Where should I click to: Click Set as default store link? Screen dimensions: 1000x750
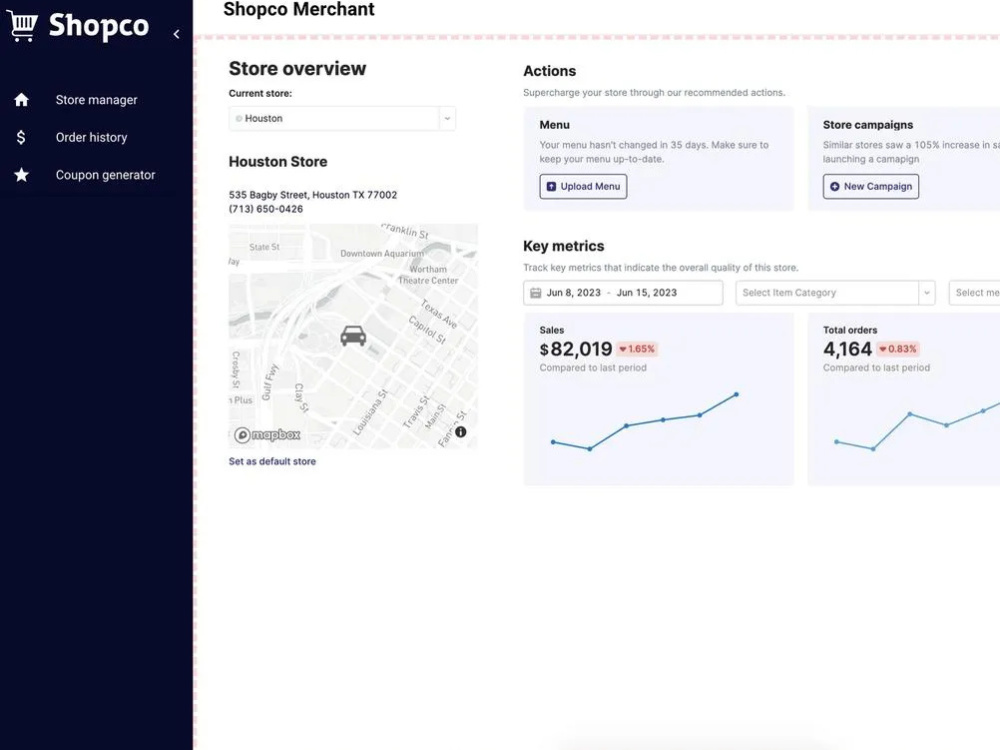click(272, 461)
